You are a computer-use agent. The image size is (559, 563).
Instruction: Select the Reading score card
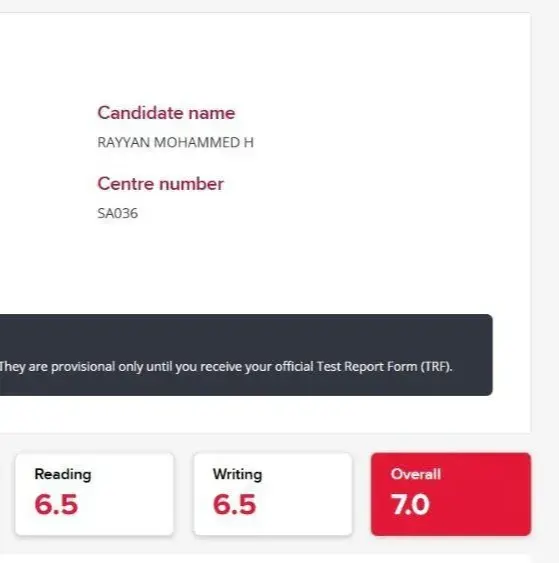(x=94, y=494)
